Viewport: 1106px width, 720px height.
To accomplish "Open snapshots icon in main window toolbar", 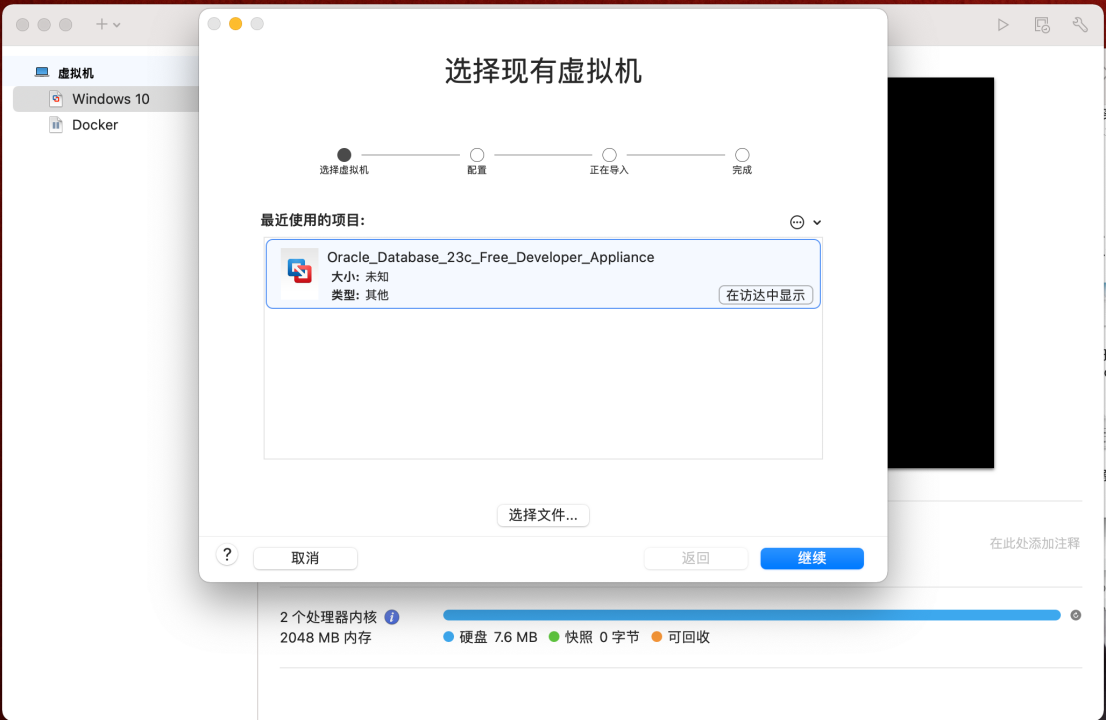I will pyautogui.click(x=1042, y=25).
